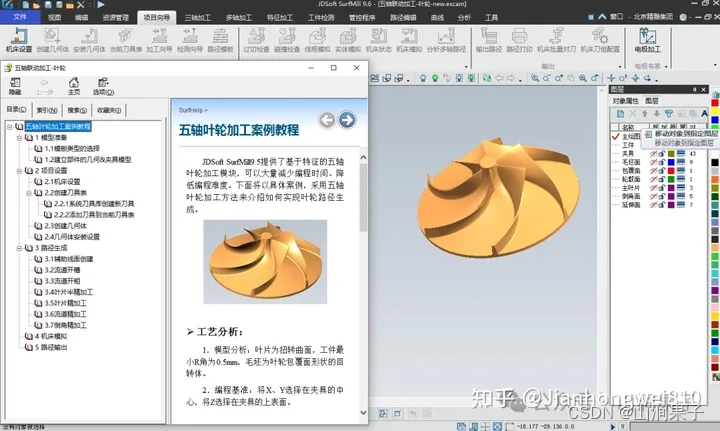
Task: Click the zoom window magnifier in view toolbar
Action: (535, 78)
